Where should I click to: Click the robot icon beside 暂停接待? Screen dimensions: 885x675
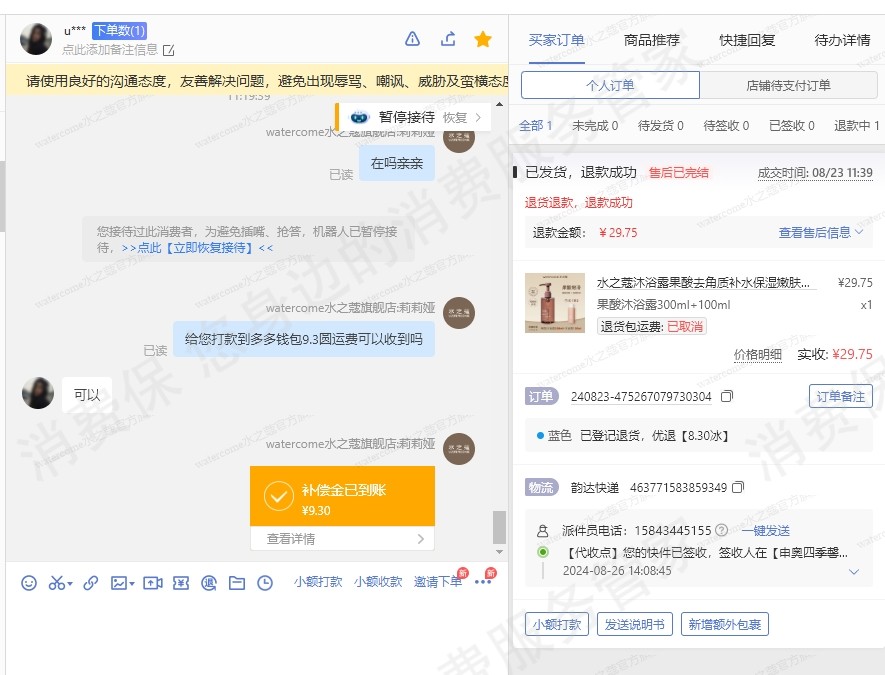[360, 117]
